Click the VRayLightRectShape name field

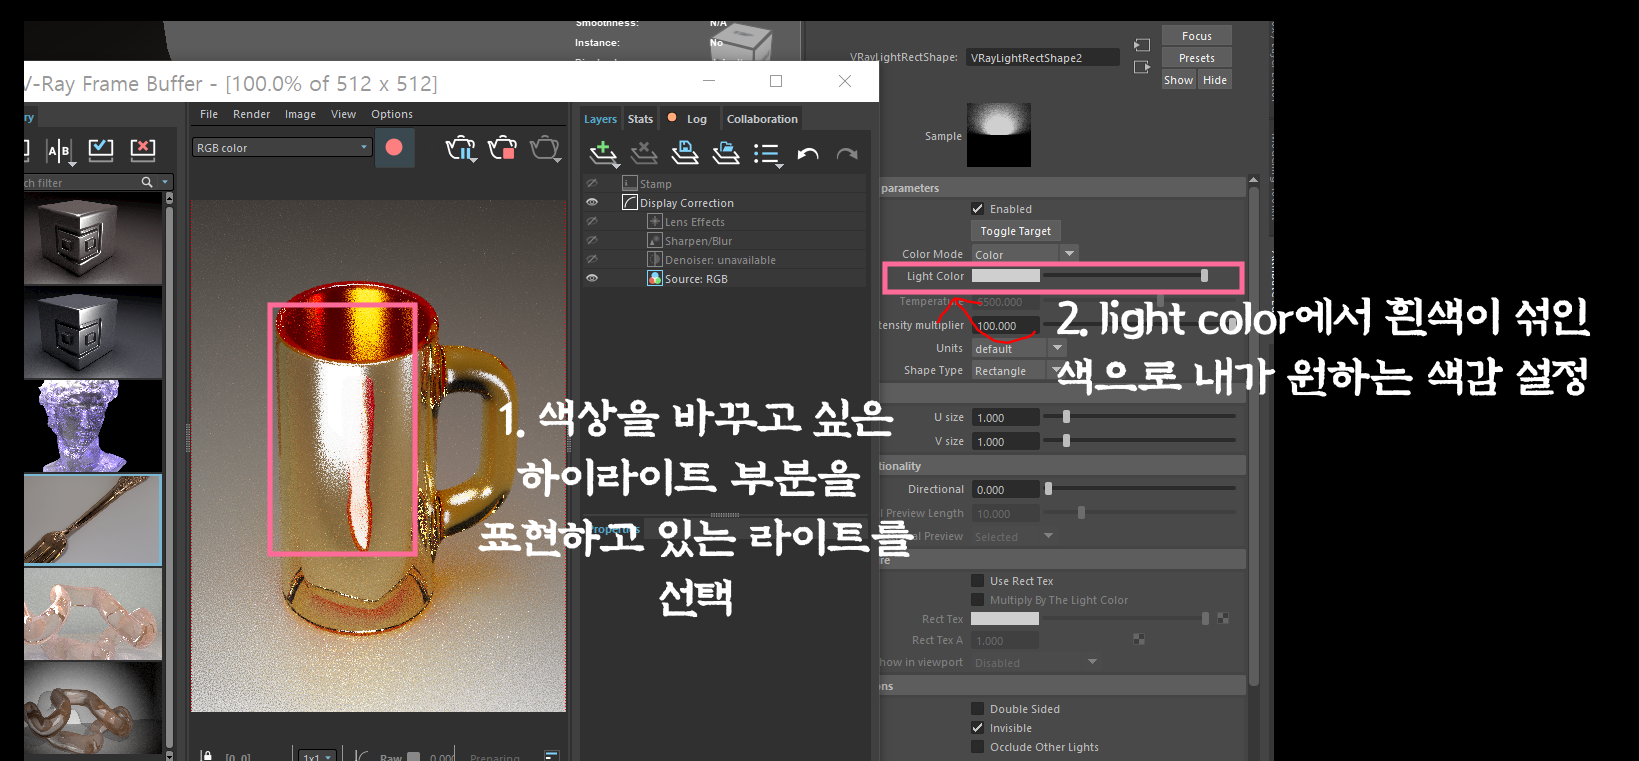click(x=1043, y=58)
